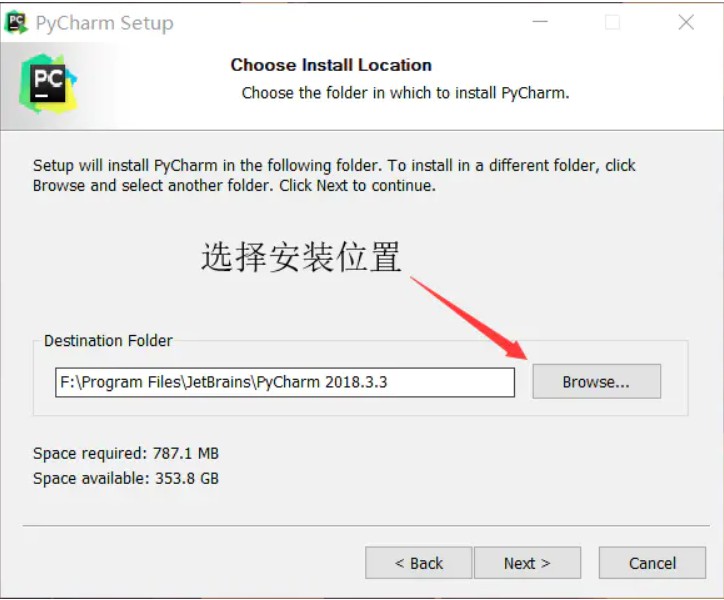The width and height of the screenshot is (724, 600).
Task: Click the Choose Install Location heading
Action: [x=331, y=65]
